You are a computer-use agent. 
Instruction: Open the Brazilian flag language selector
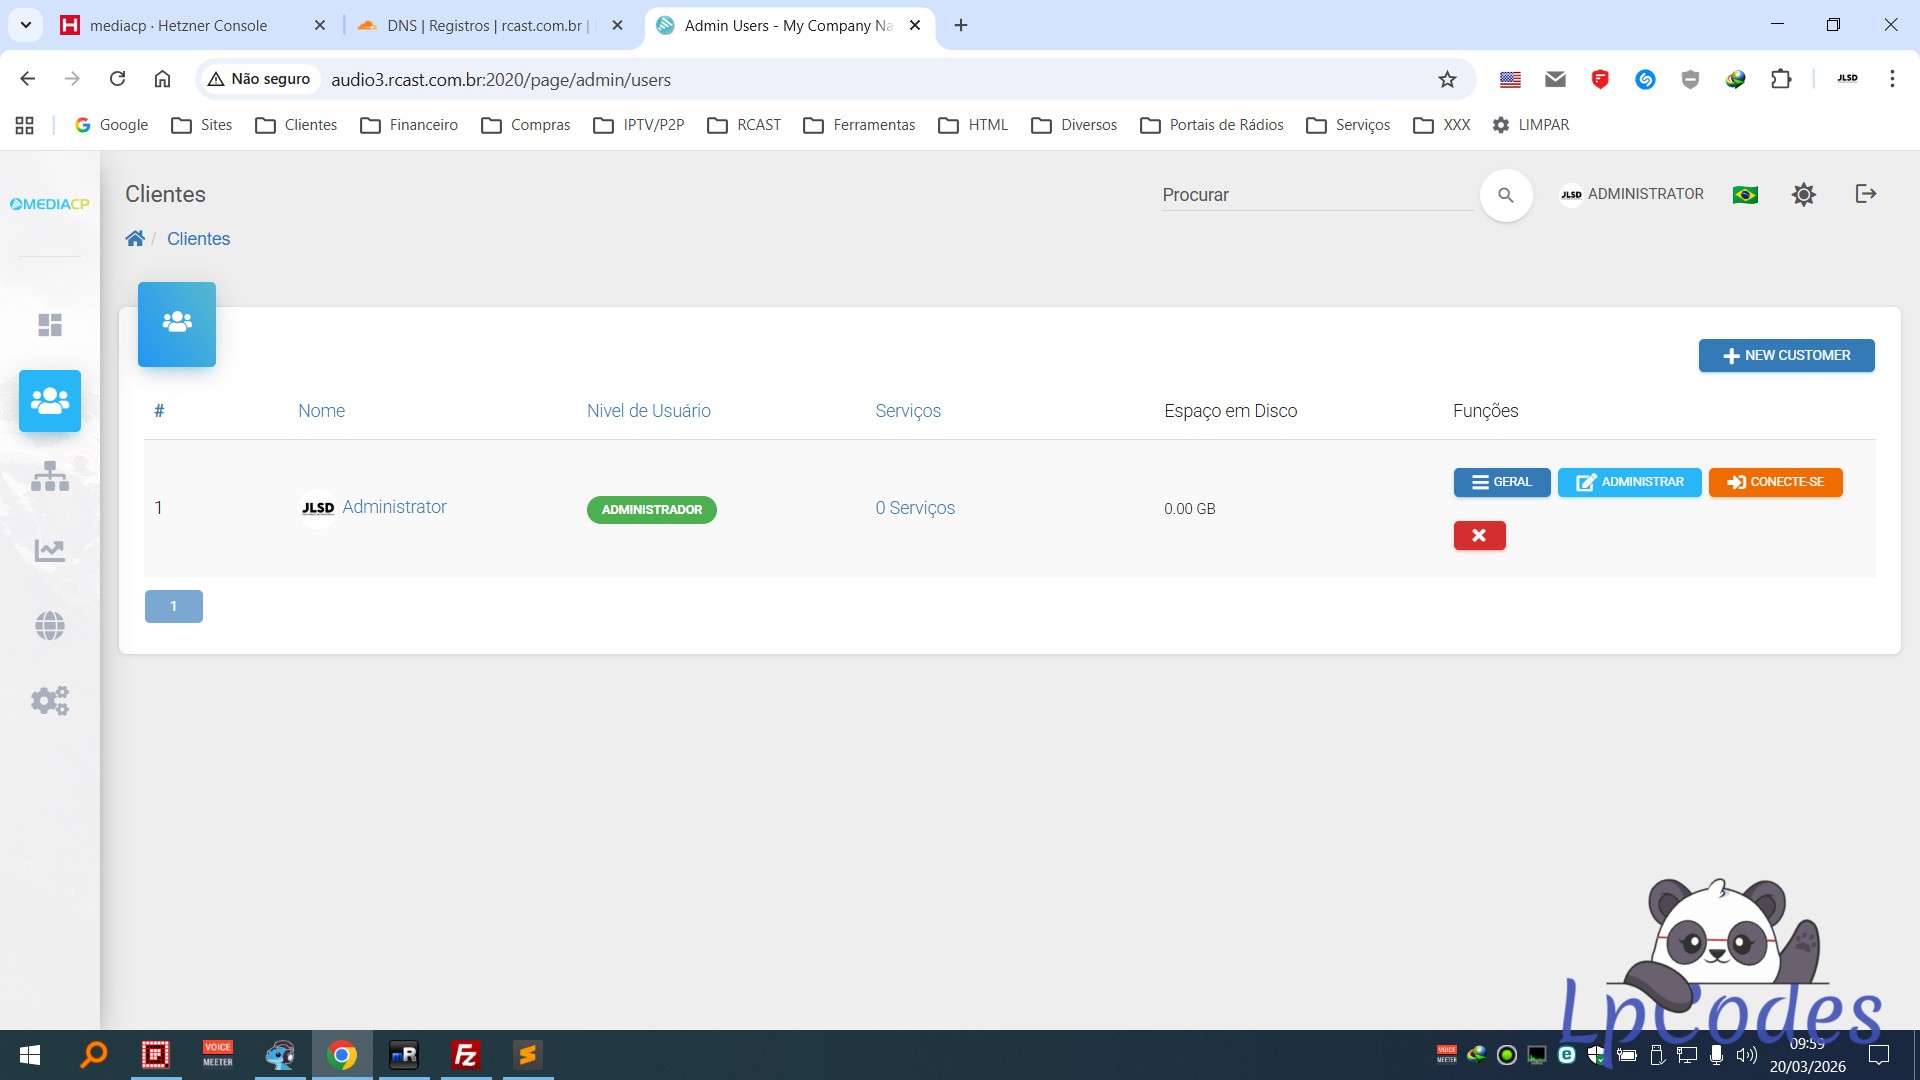coord(1745,194)
